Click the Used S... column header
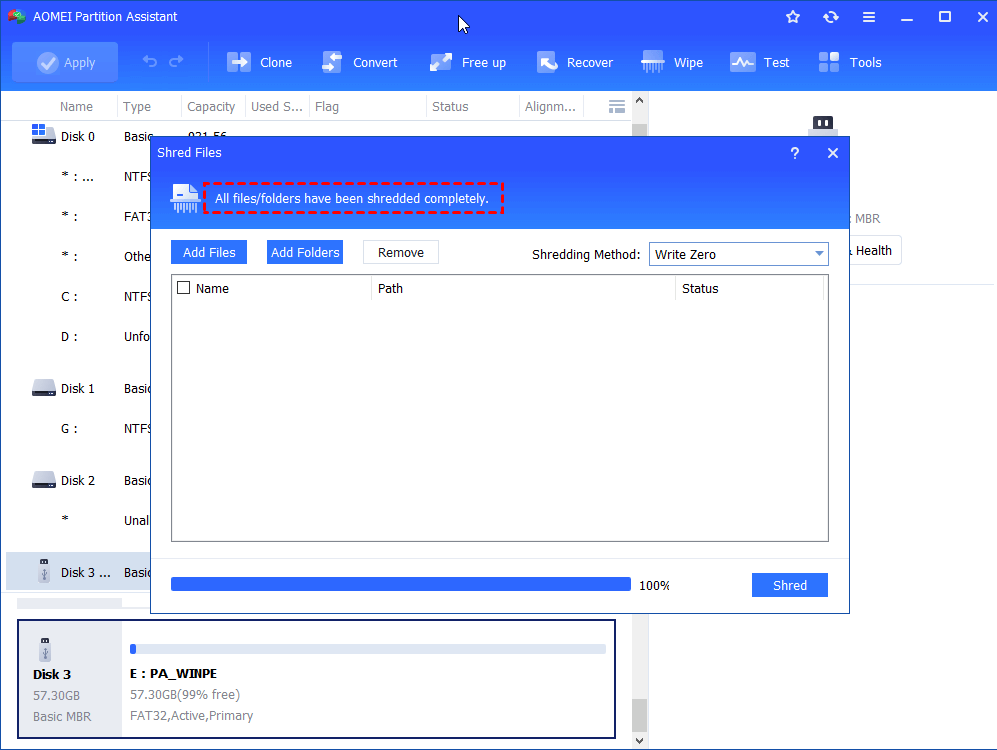 pyautogui.click(x=277, y=107)
